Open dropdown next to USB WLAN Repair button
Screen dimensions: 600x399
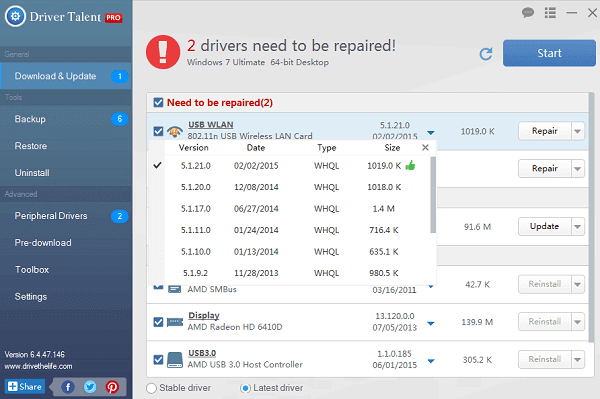click(577, 131)
